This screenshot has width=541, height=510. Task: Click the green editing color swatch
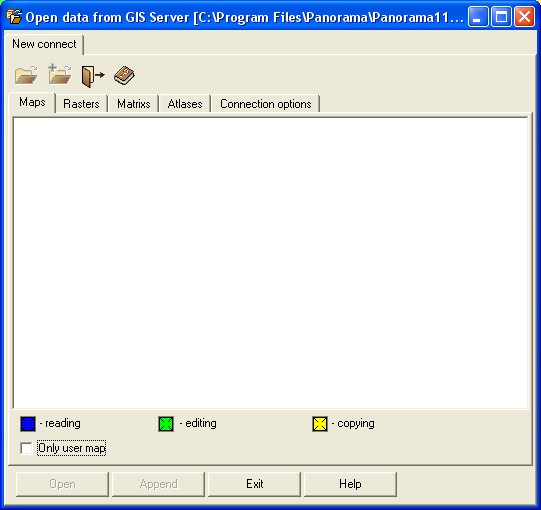(x=166, y=424)
